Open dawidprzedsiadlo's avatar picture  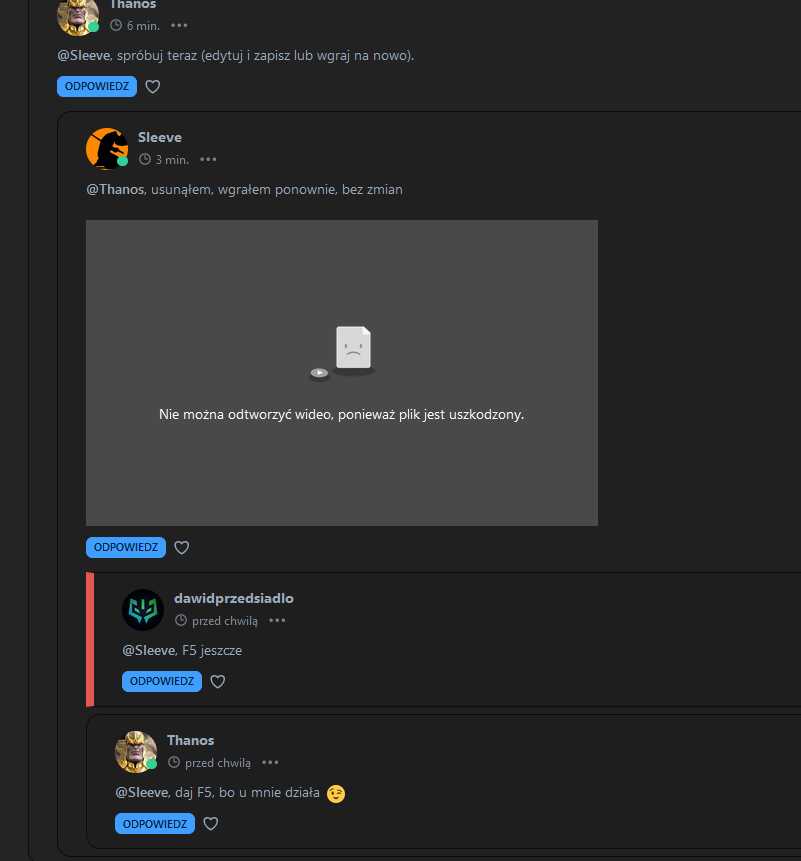tap(143, 610)
